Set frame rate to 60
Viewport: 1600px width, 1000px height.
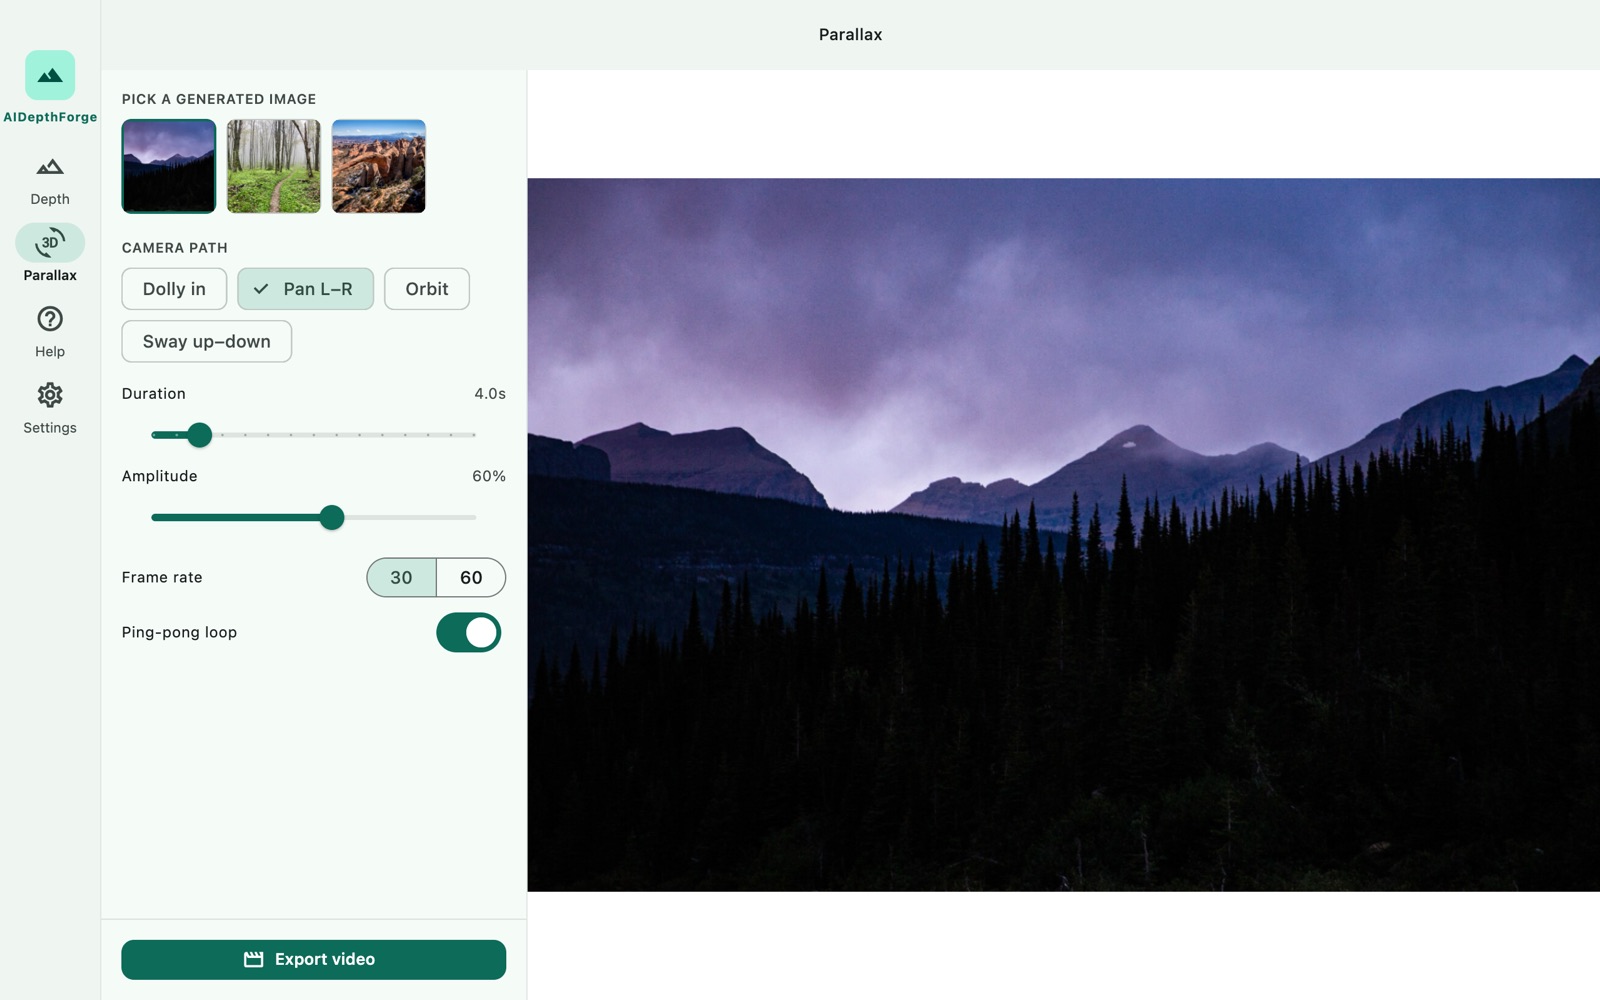[471, 577]
